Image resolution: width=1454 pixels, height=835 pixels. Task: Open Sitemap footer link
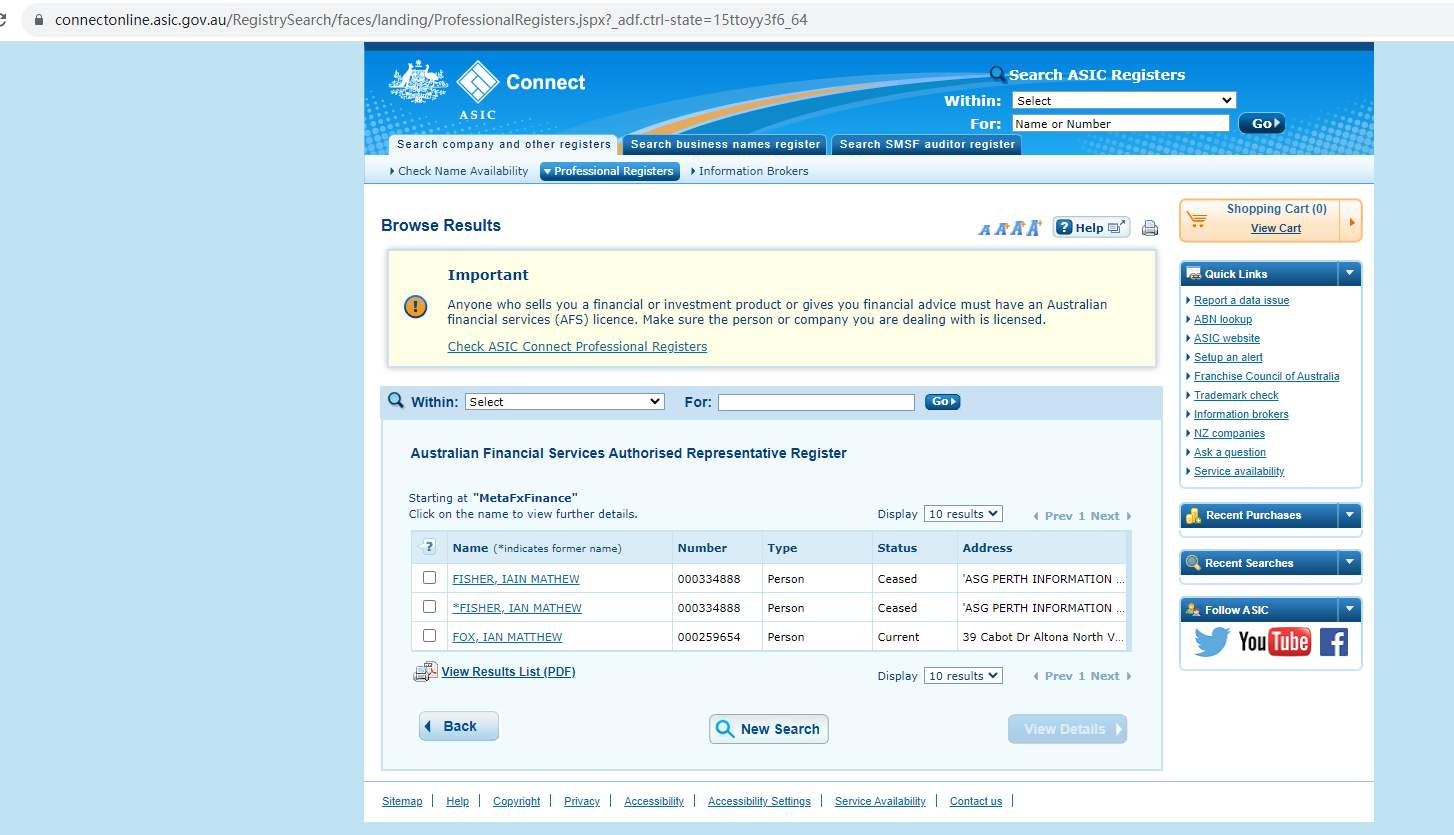click(x=402, y=801)
